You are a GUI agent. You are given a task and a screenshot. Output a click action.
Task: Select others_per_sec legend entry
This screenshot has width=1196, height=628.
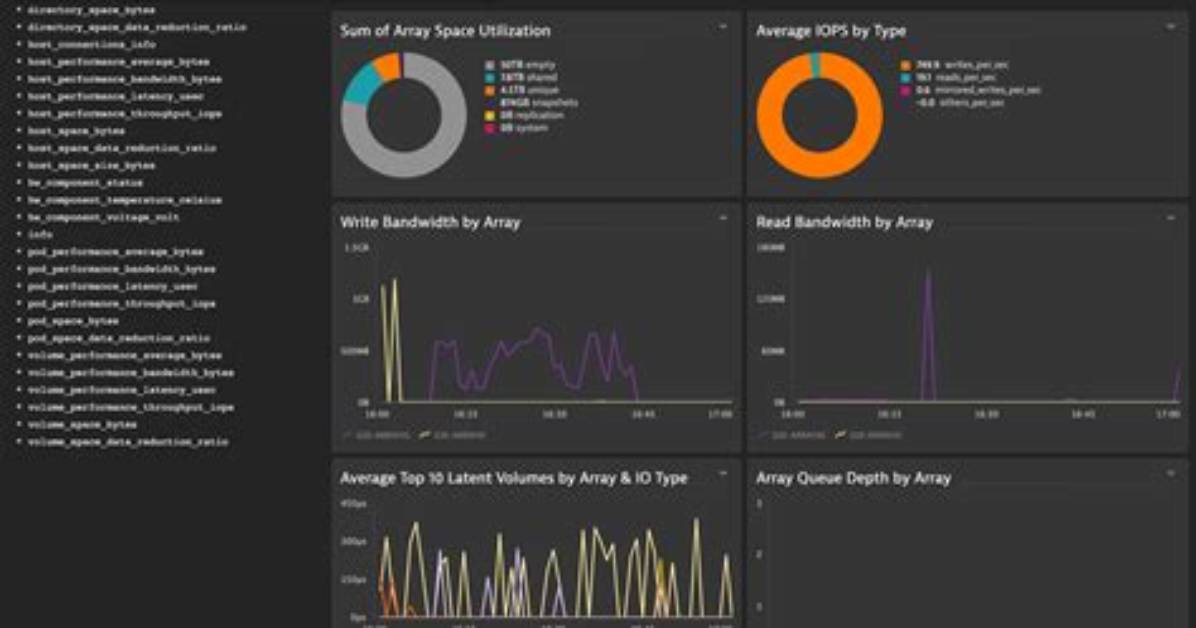(960, 103)
